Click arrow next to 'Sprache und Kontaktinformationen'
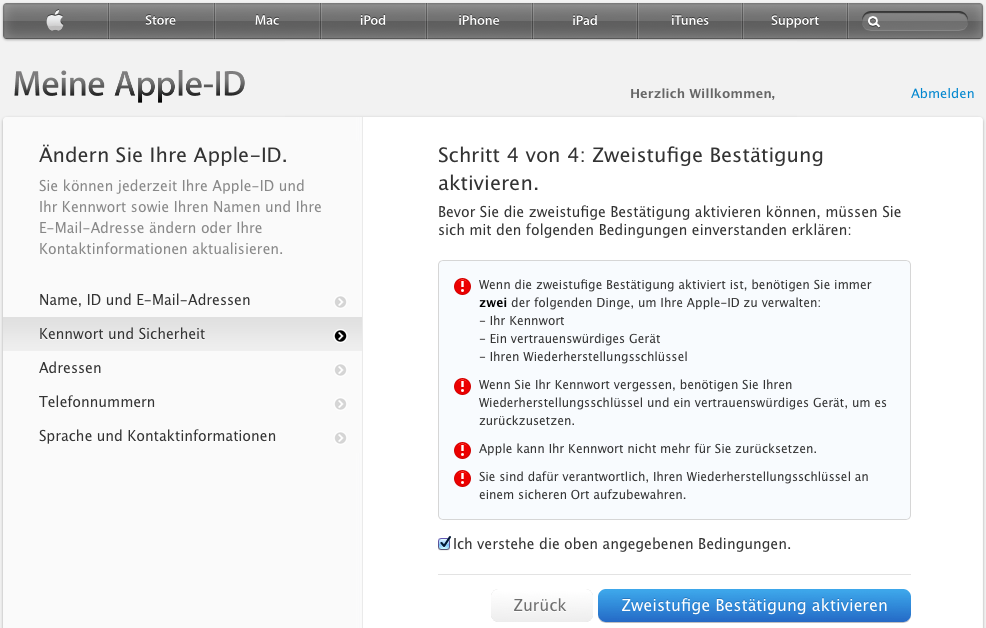This screenshot has width=986, height=628. [340, 438]
